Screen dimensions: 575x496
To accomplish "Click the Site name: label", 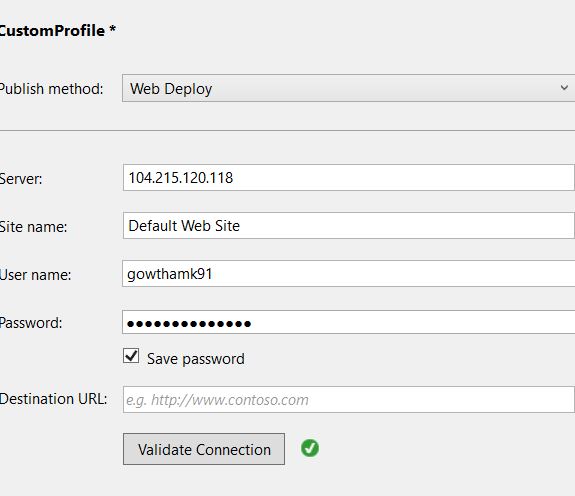I will click(33, 227).
